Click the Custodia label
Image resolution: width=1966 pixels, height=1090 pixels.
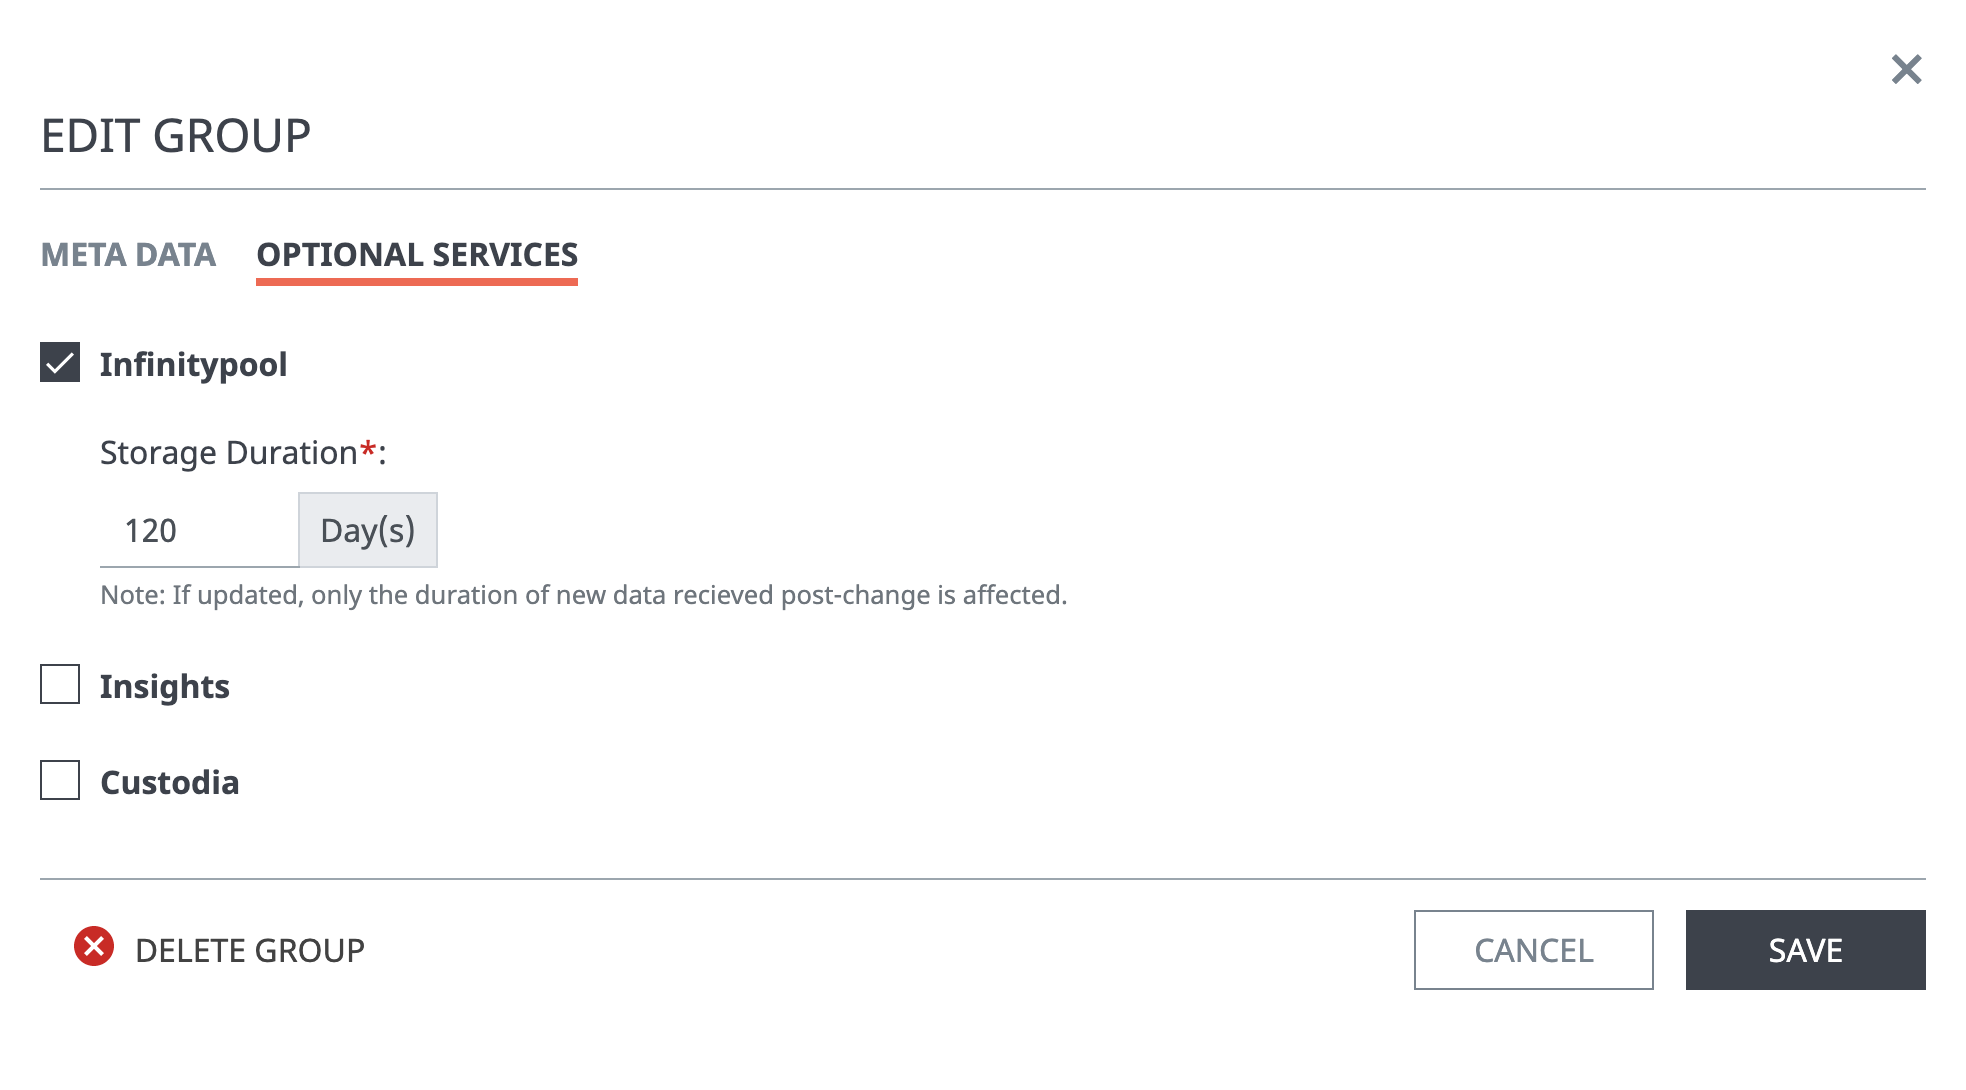(169, 783)
